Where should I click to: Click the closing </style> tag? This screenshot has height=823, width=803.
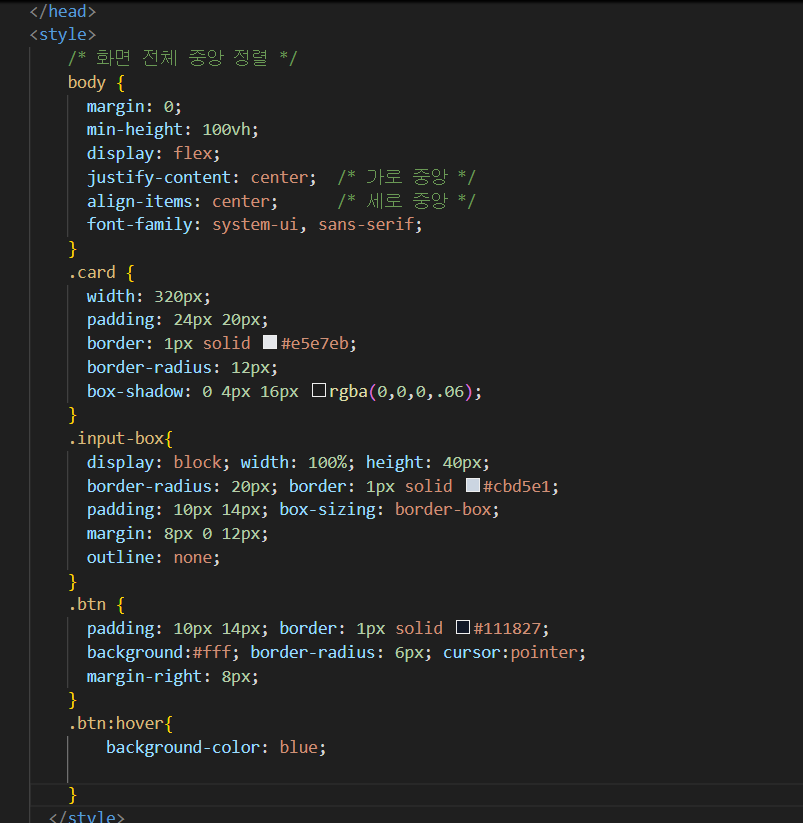(87, 816)
